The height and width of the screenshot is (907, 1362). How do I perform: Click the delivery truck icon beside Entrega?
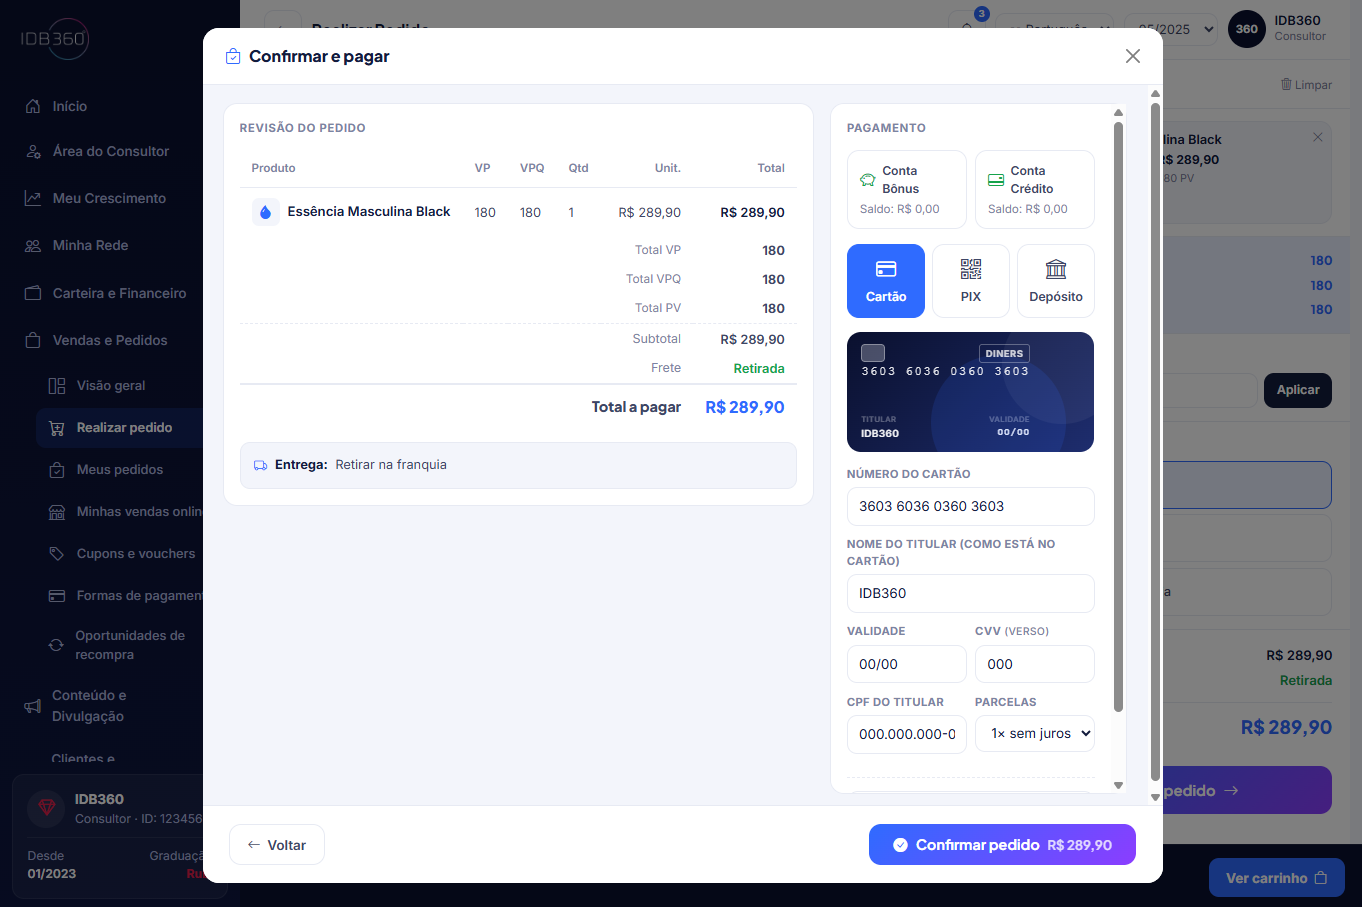point(261,465)
